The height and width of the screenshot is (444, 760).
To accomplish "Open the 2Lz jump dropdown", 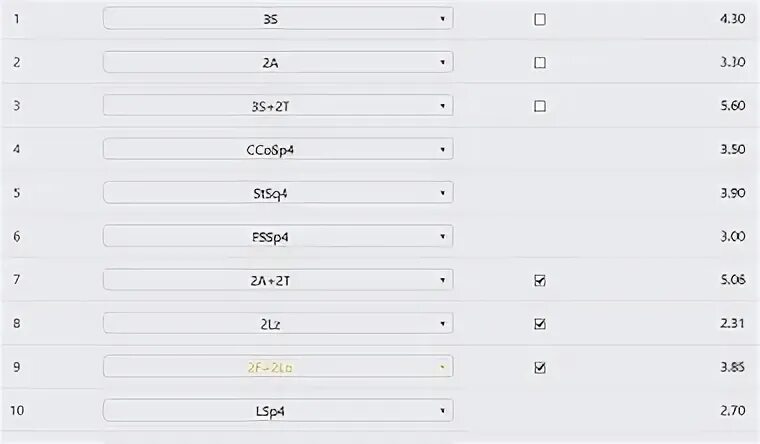I will (278, 323).
